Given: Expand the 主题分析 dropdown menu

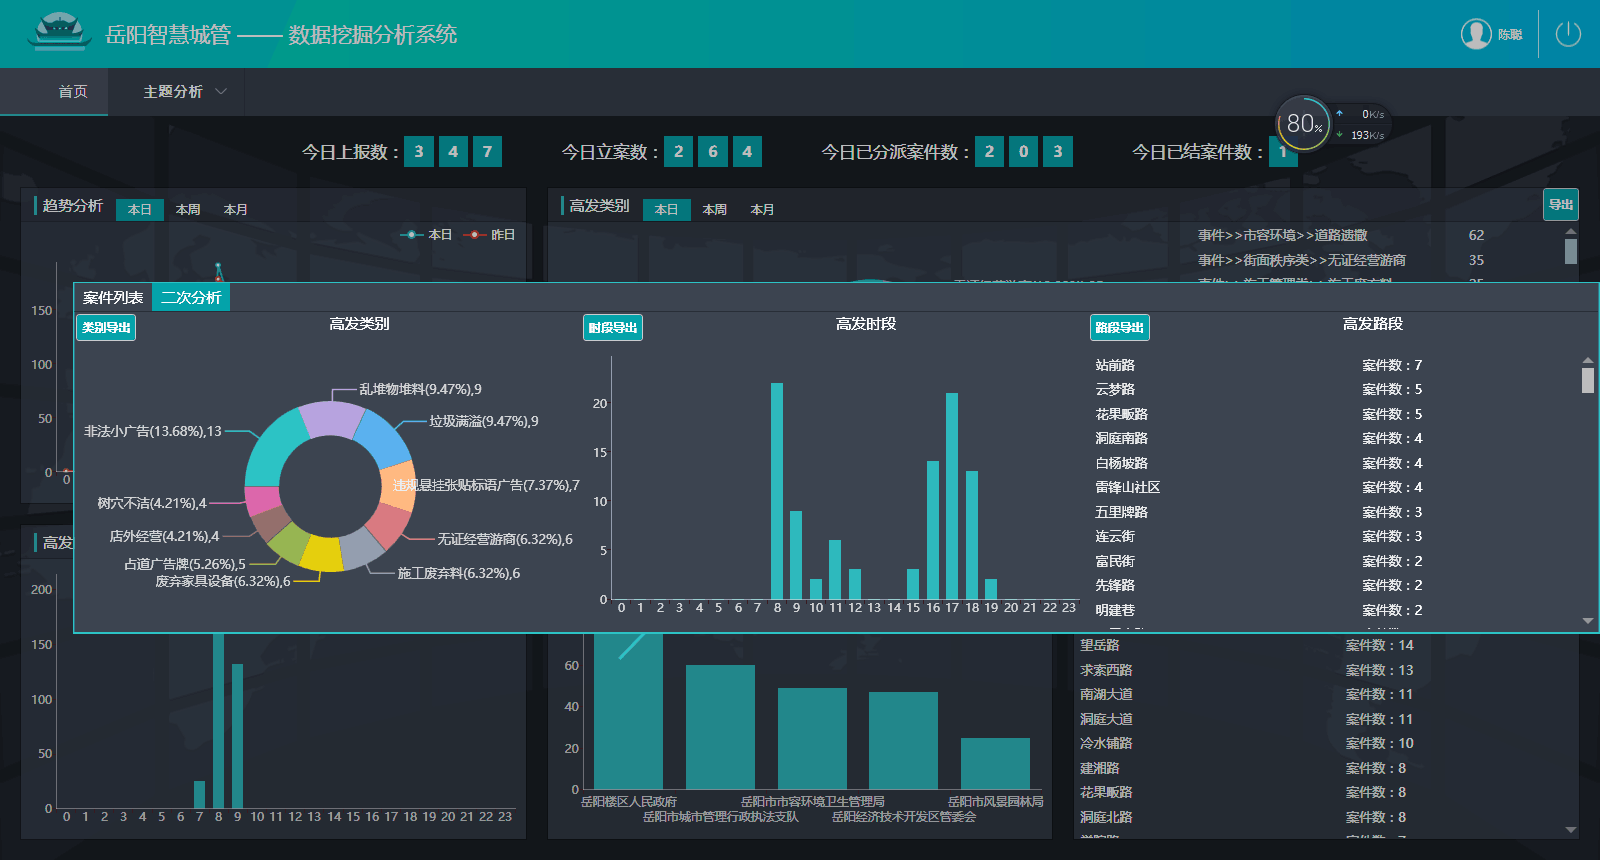Looking at the screenshot, I should 185,92.
